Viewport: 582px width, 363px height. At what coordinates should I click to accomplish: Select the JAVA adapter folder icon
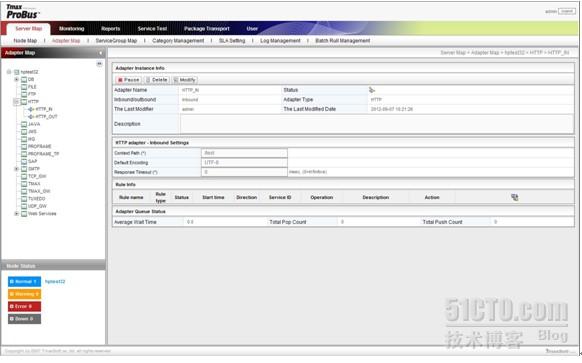pos(24,124)
